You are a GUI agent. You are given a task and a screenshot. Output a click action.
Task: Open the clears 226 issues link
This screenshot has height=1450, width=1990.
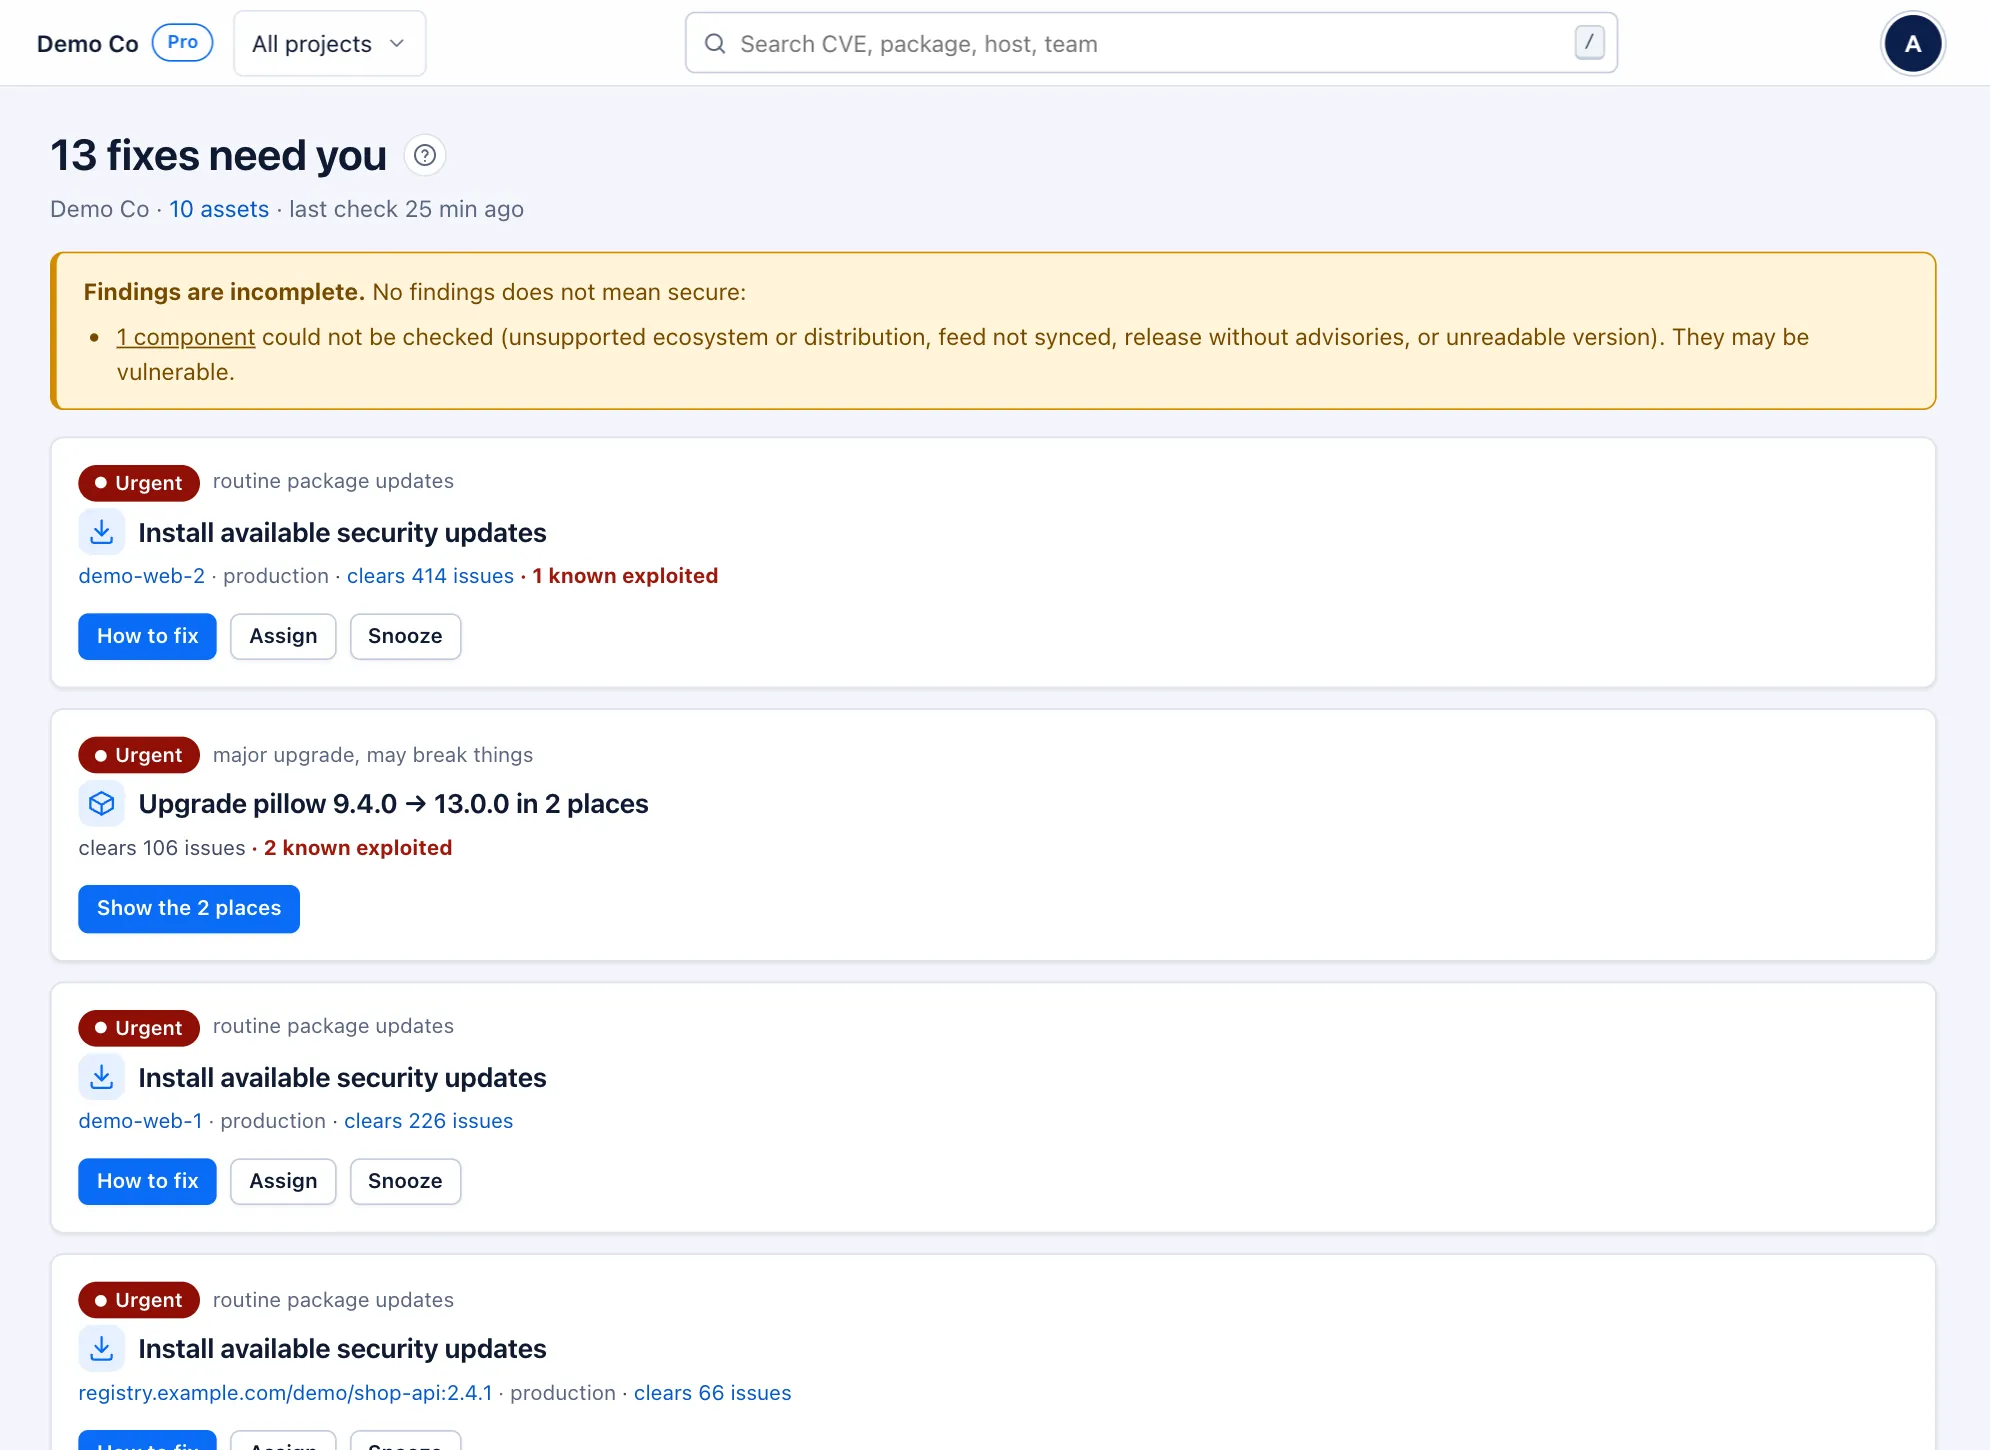pyautogui.click(x=428, y=1121)
